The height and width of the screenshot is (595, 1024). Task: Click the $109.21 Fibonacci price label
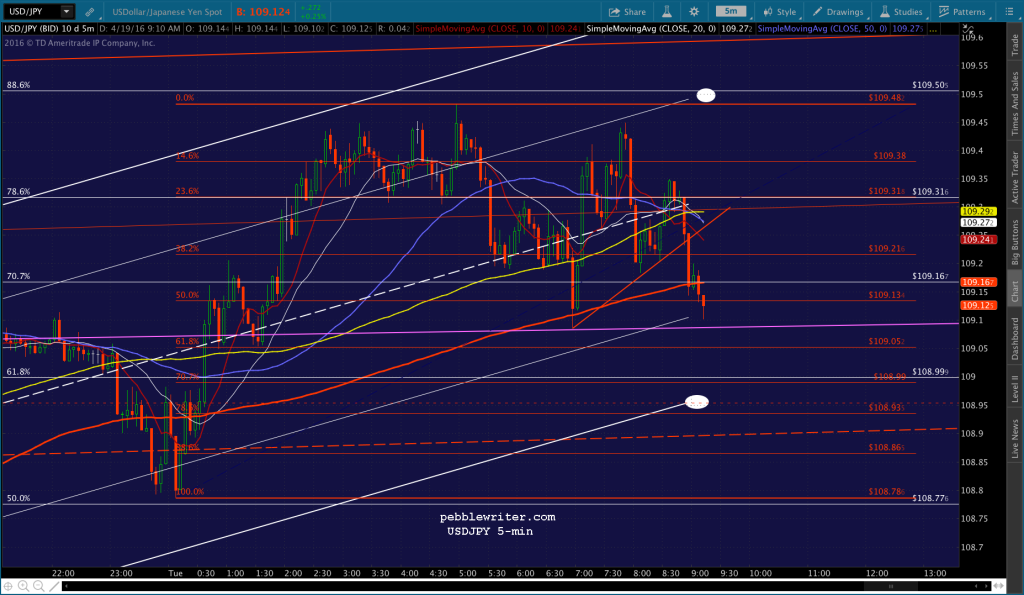(x=887, y=249)
